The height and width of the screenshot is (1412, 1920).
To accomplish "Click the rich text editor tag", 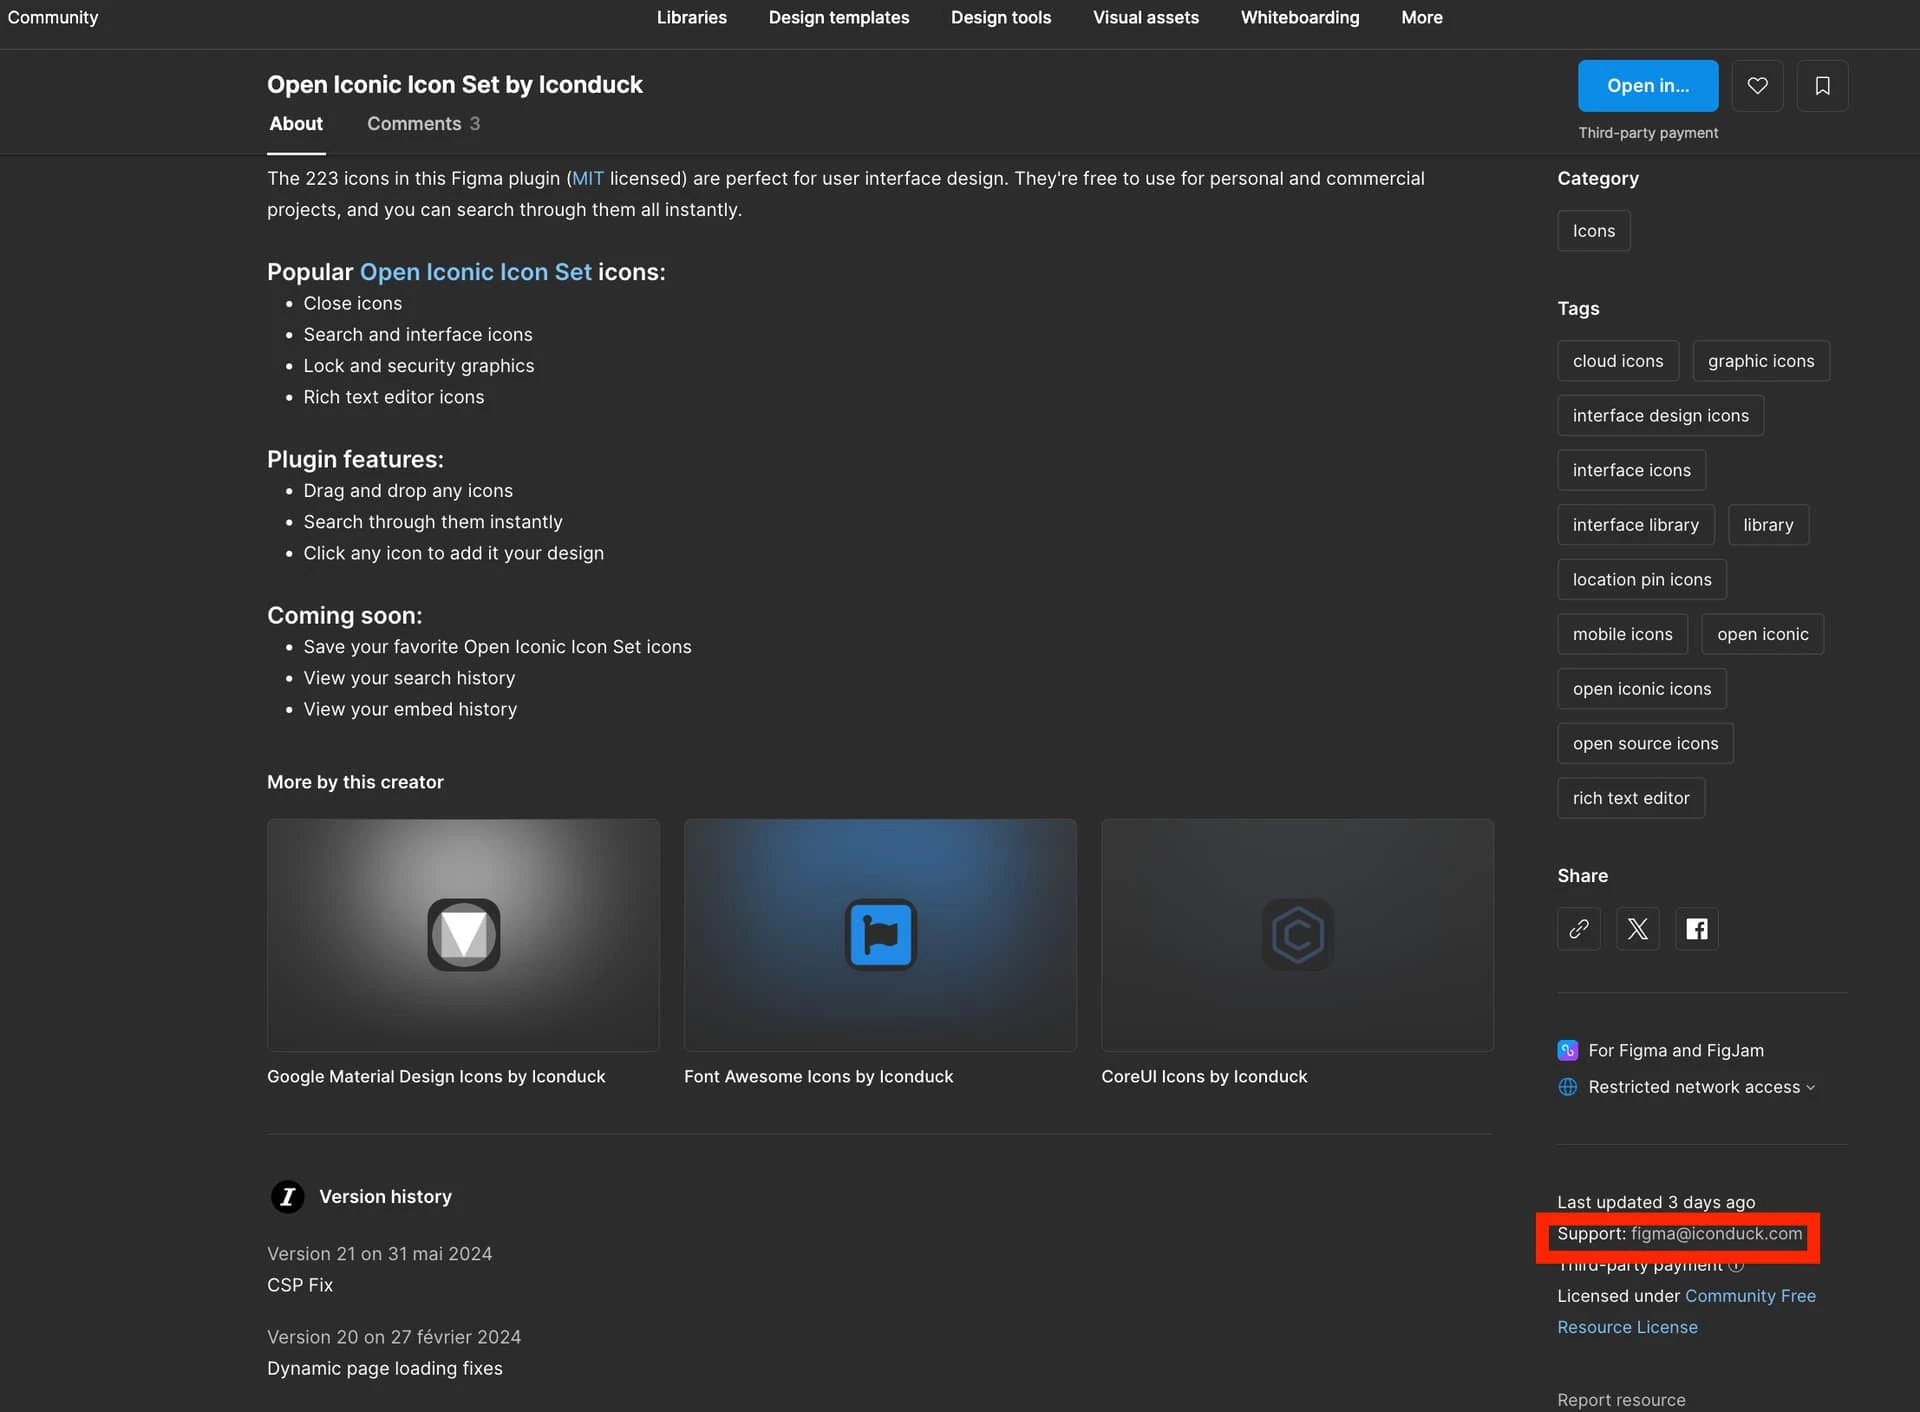I will pyautogui.click(x=1631, y=798).
